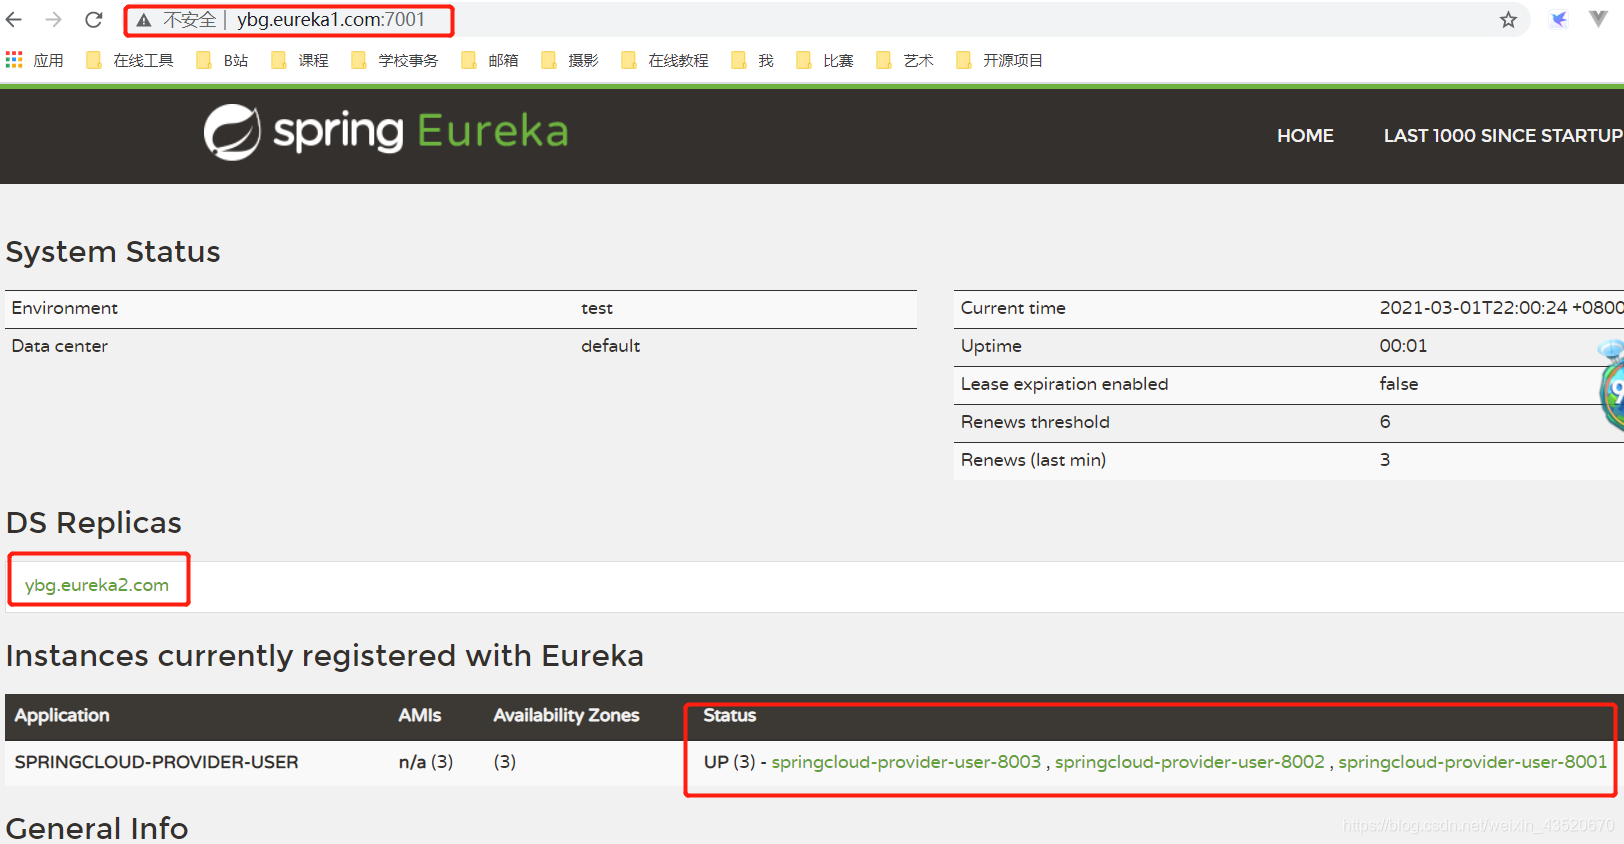Screen dimensions: 1624x844
Task: Click the Status column header
Action: tap(730, 715)
